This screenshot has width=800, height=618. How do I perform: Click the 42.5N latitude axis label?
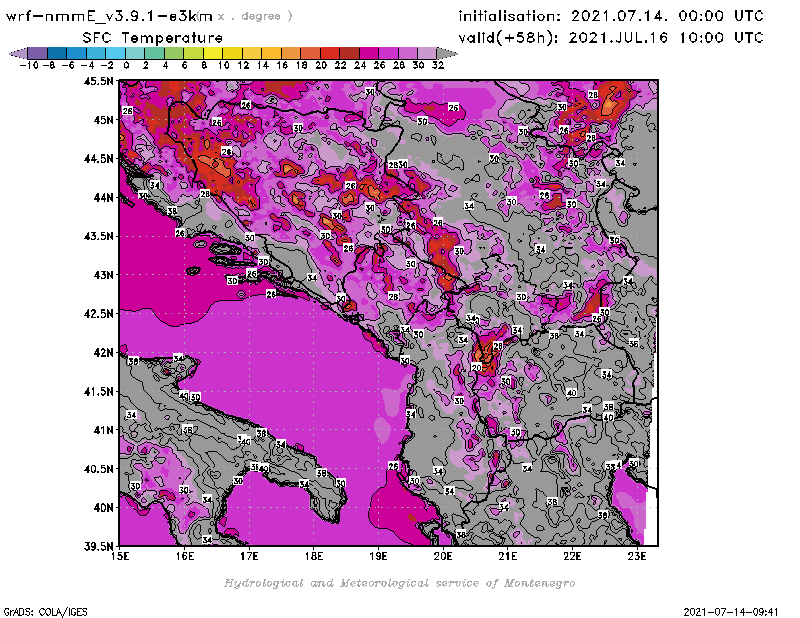(98, 313)
